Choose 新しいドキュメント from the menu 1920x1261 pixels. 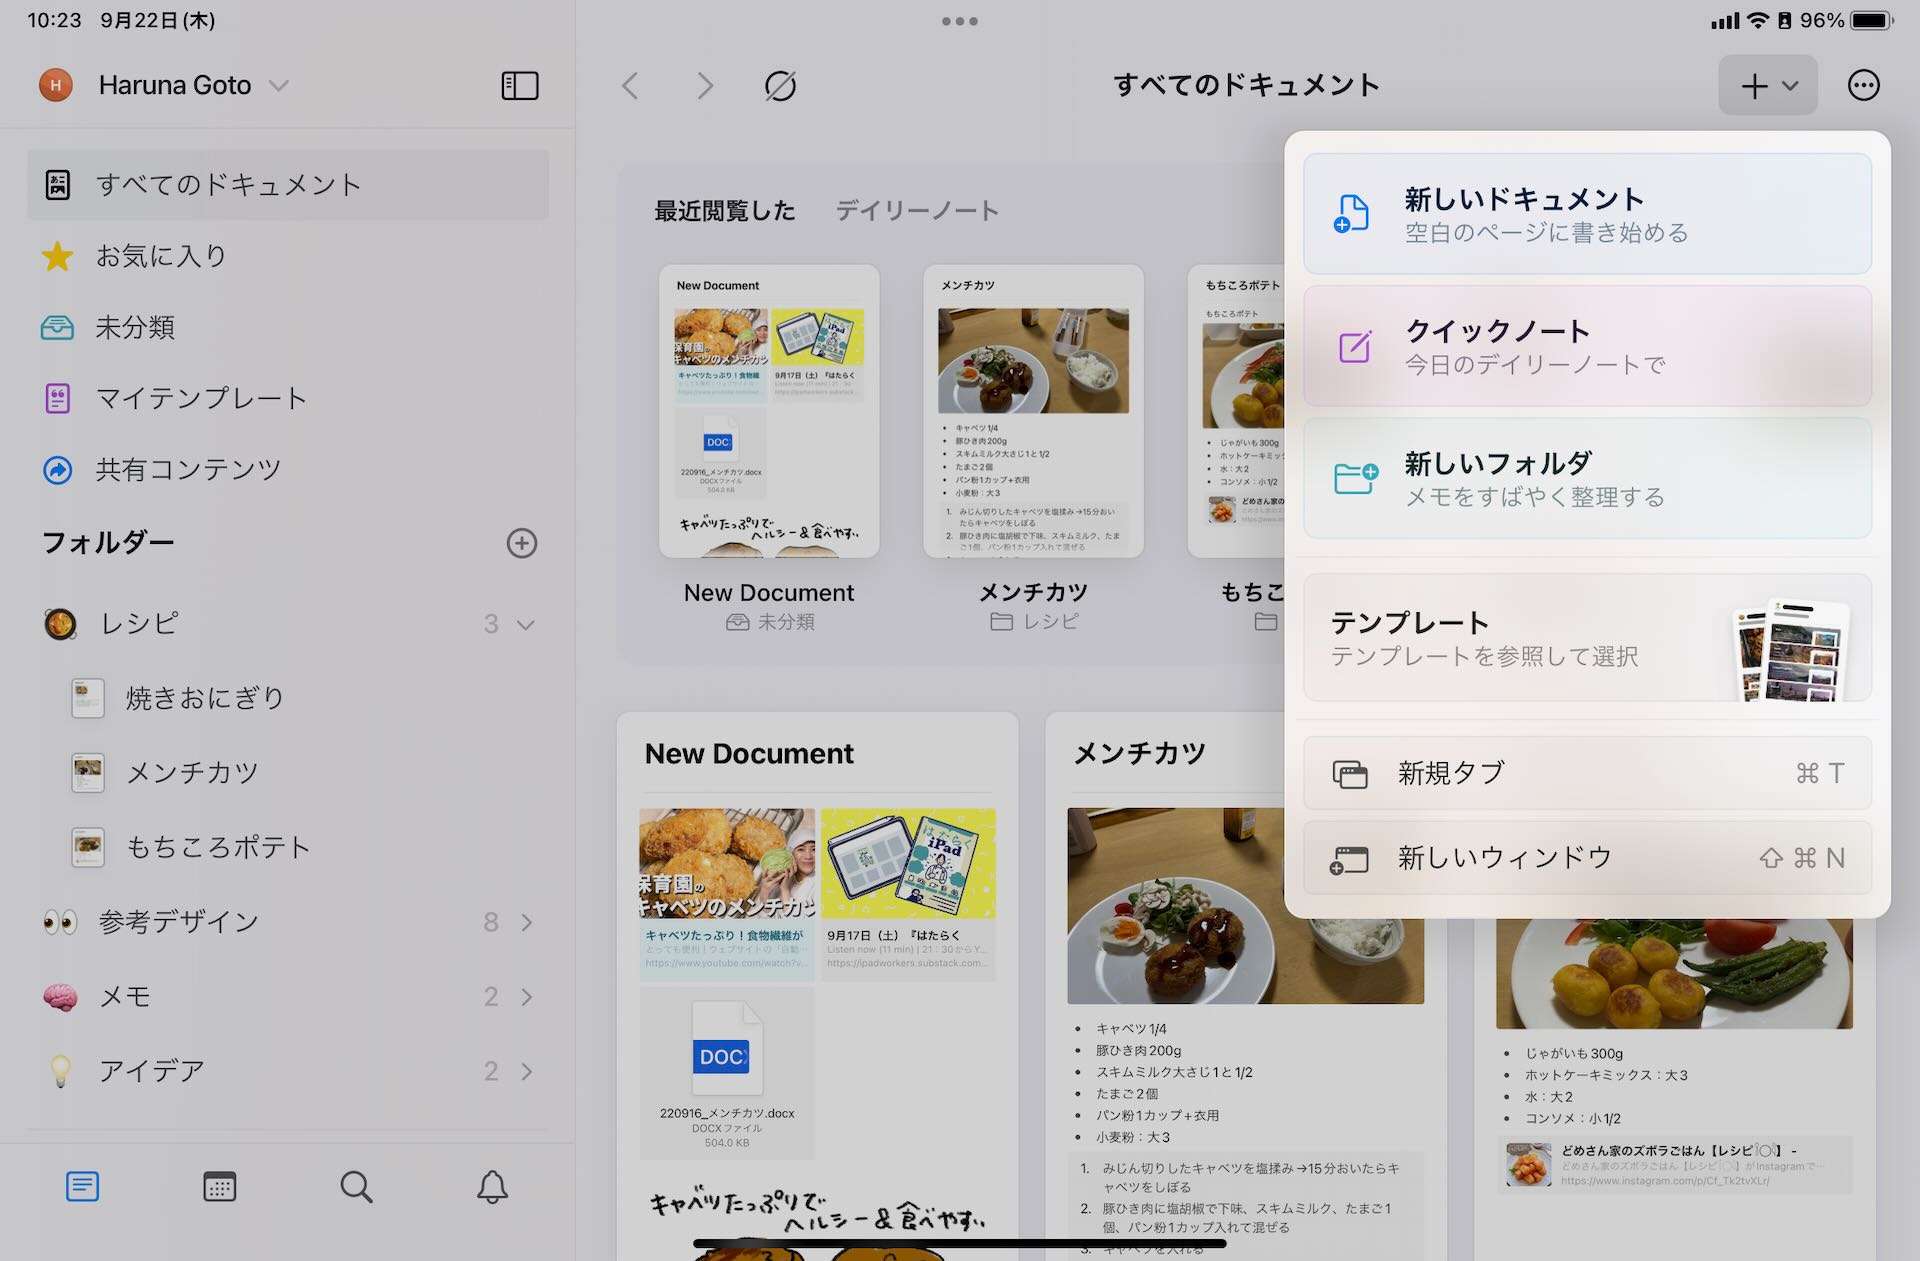[x=1587, y=214]
